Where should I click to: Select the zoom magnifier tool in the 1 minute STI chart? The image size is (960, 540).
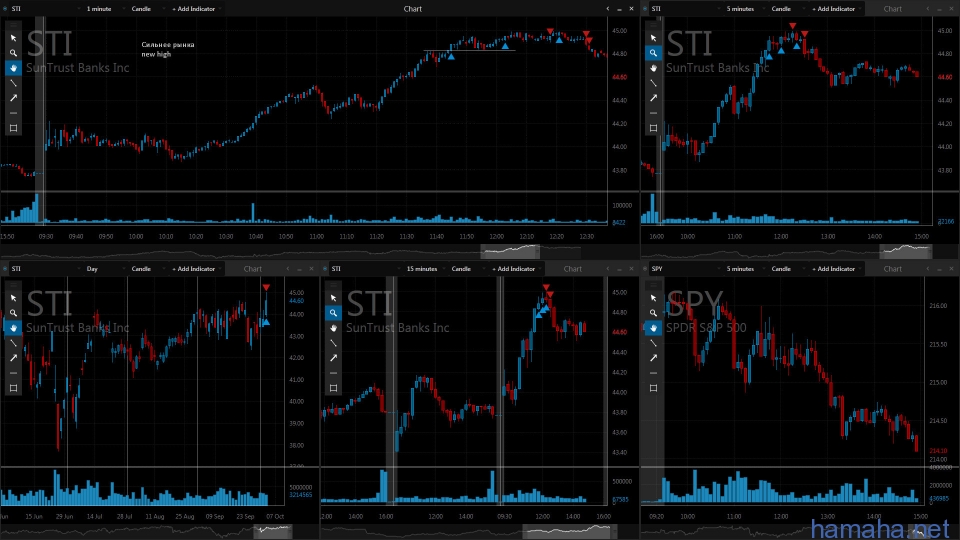pyautogui.click(x=13, y=53)
